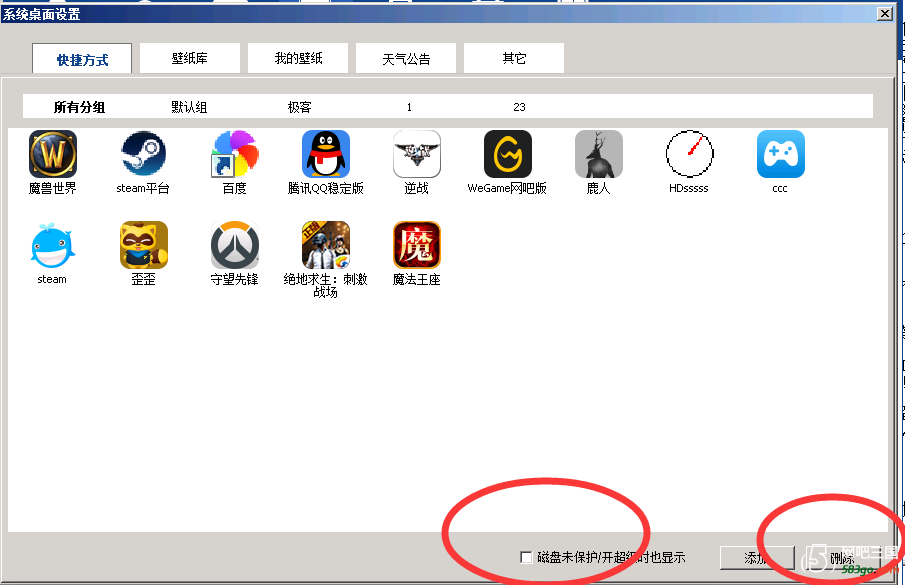Select the 守望先锋 Overwatch icon
905x585 pixels.
point(234,245)
